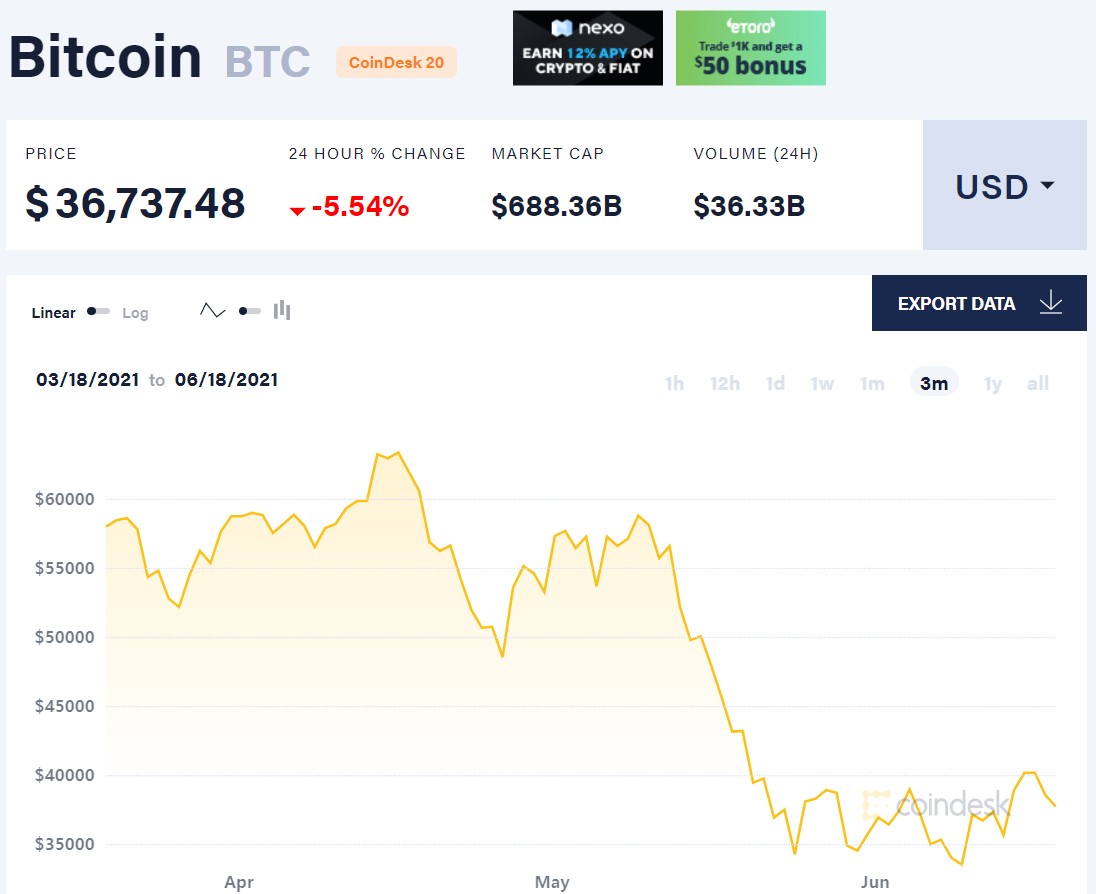Open the USD currency dropdown
The height and width of the screenshot is (894, 1096).
[x=1004, y=186]
